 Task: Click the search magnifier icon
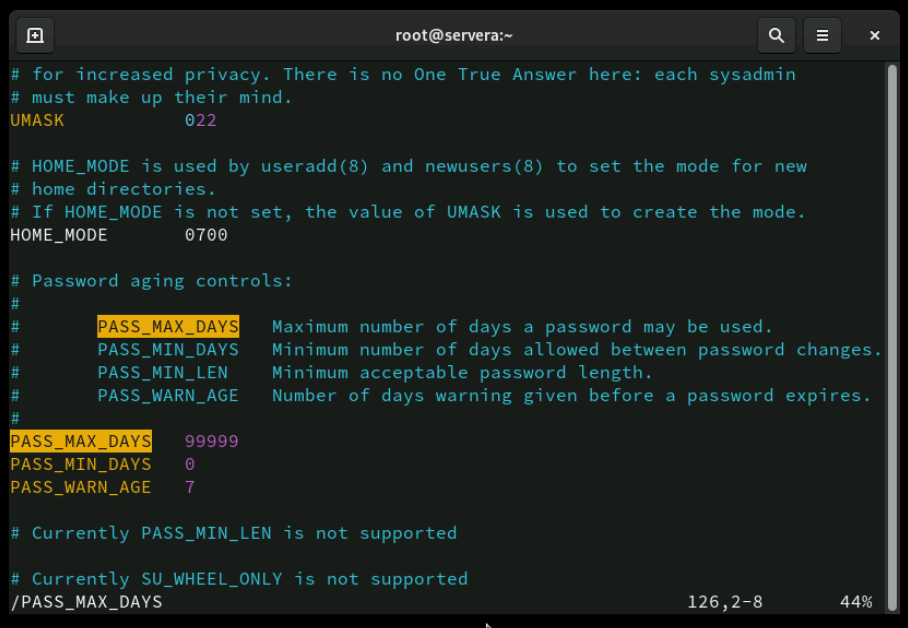coord(776,35)
